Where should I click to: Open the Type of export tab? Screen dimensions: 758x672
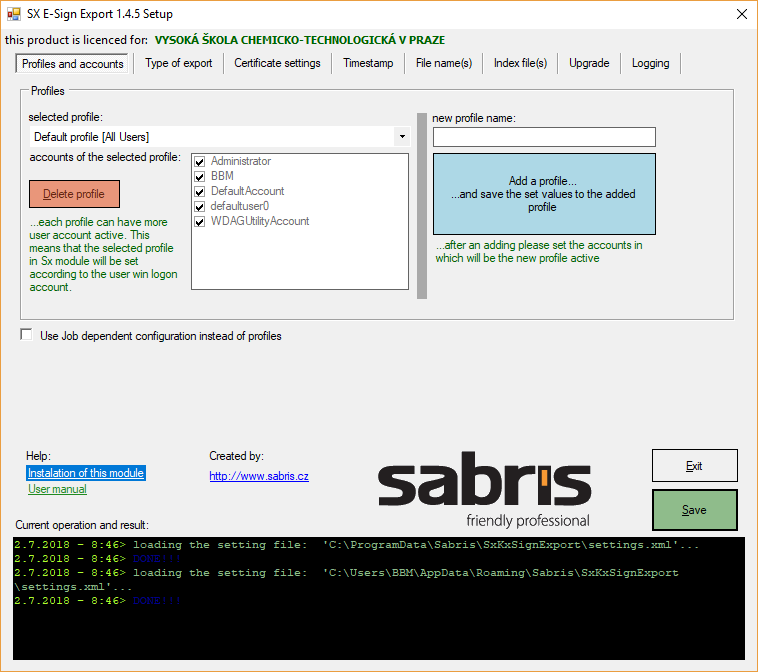pos(178,63)
